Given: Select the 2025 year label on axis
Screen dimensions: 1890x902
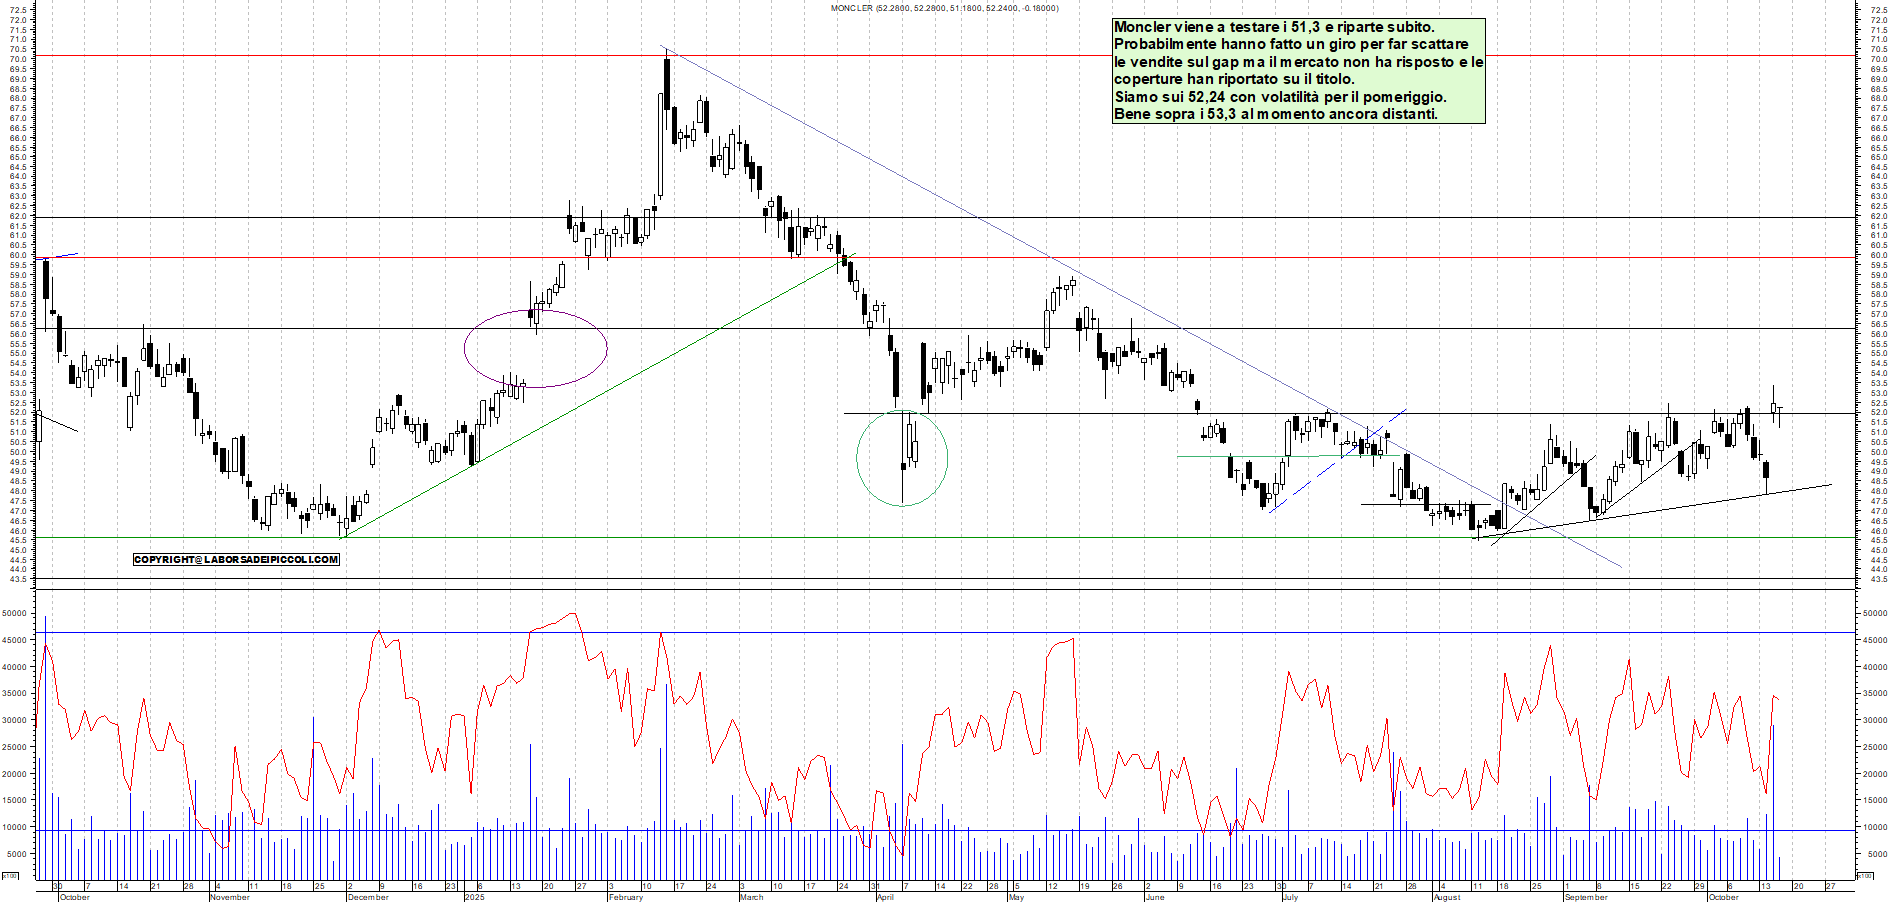Looking at the screenshot, I should click(x=475, y=897).
